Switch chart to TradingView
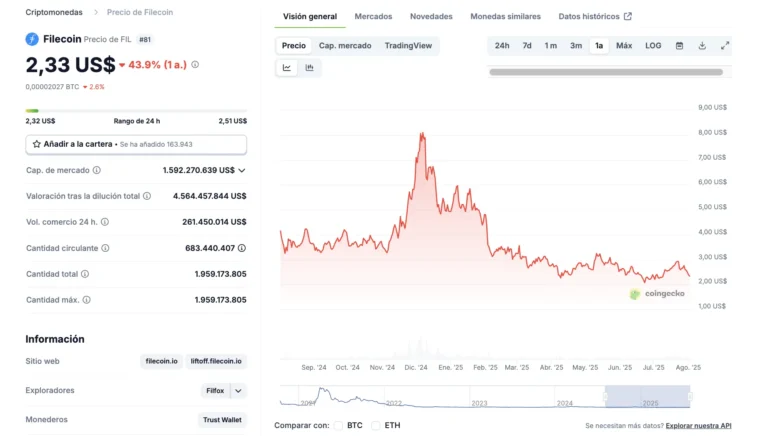Image resolution: width=768 pixels, height=436 pixels. [x=408, y=46]
